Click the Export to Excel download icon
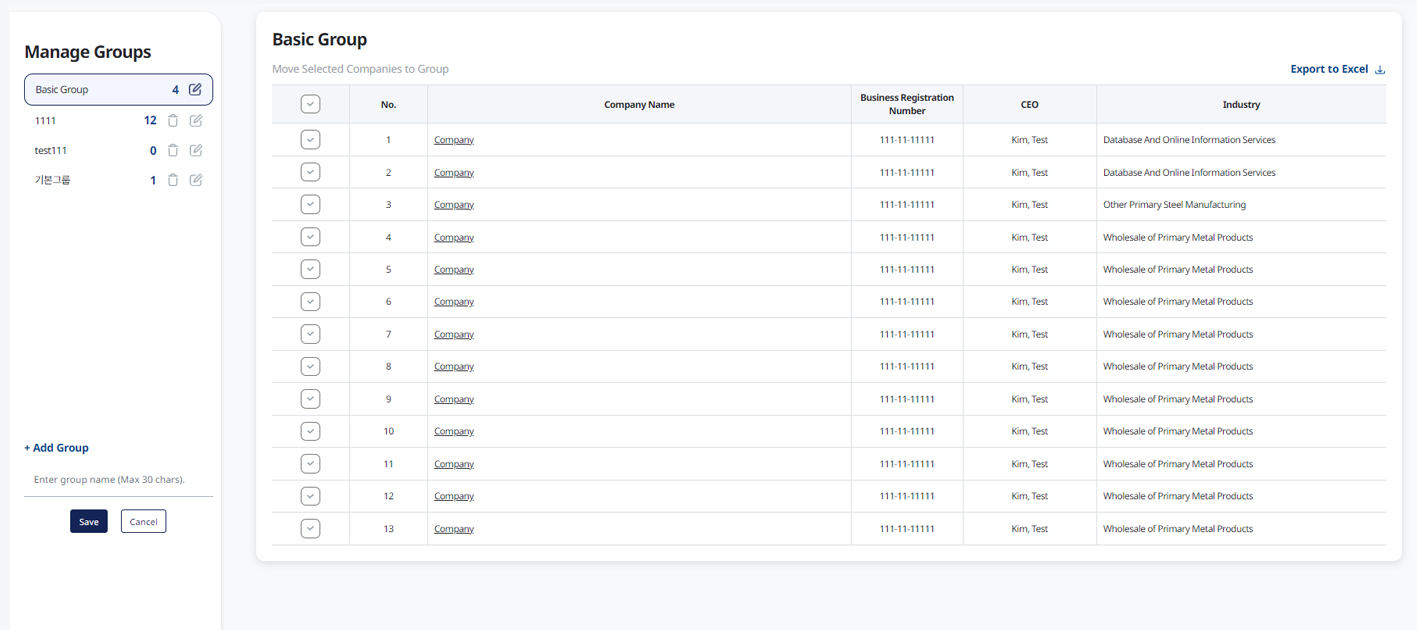The height and width of the screenshot is (630, 1417). (x=1380, y=70)
